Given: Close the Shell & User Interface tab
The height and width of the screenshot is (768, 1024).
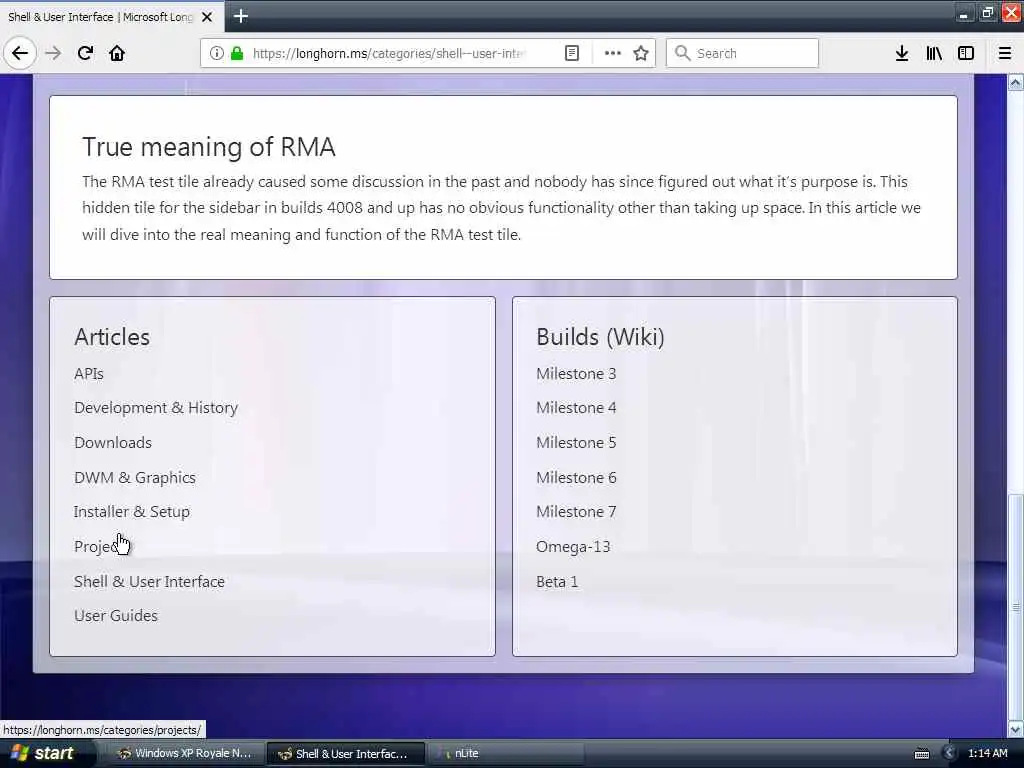Looking at the screenshot, I should click(x=207, y=17).
